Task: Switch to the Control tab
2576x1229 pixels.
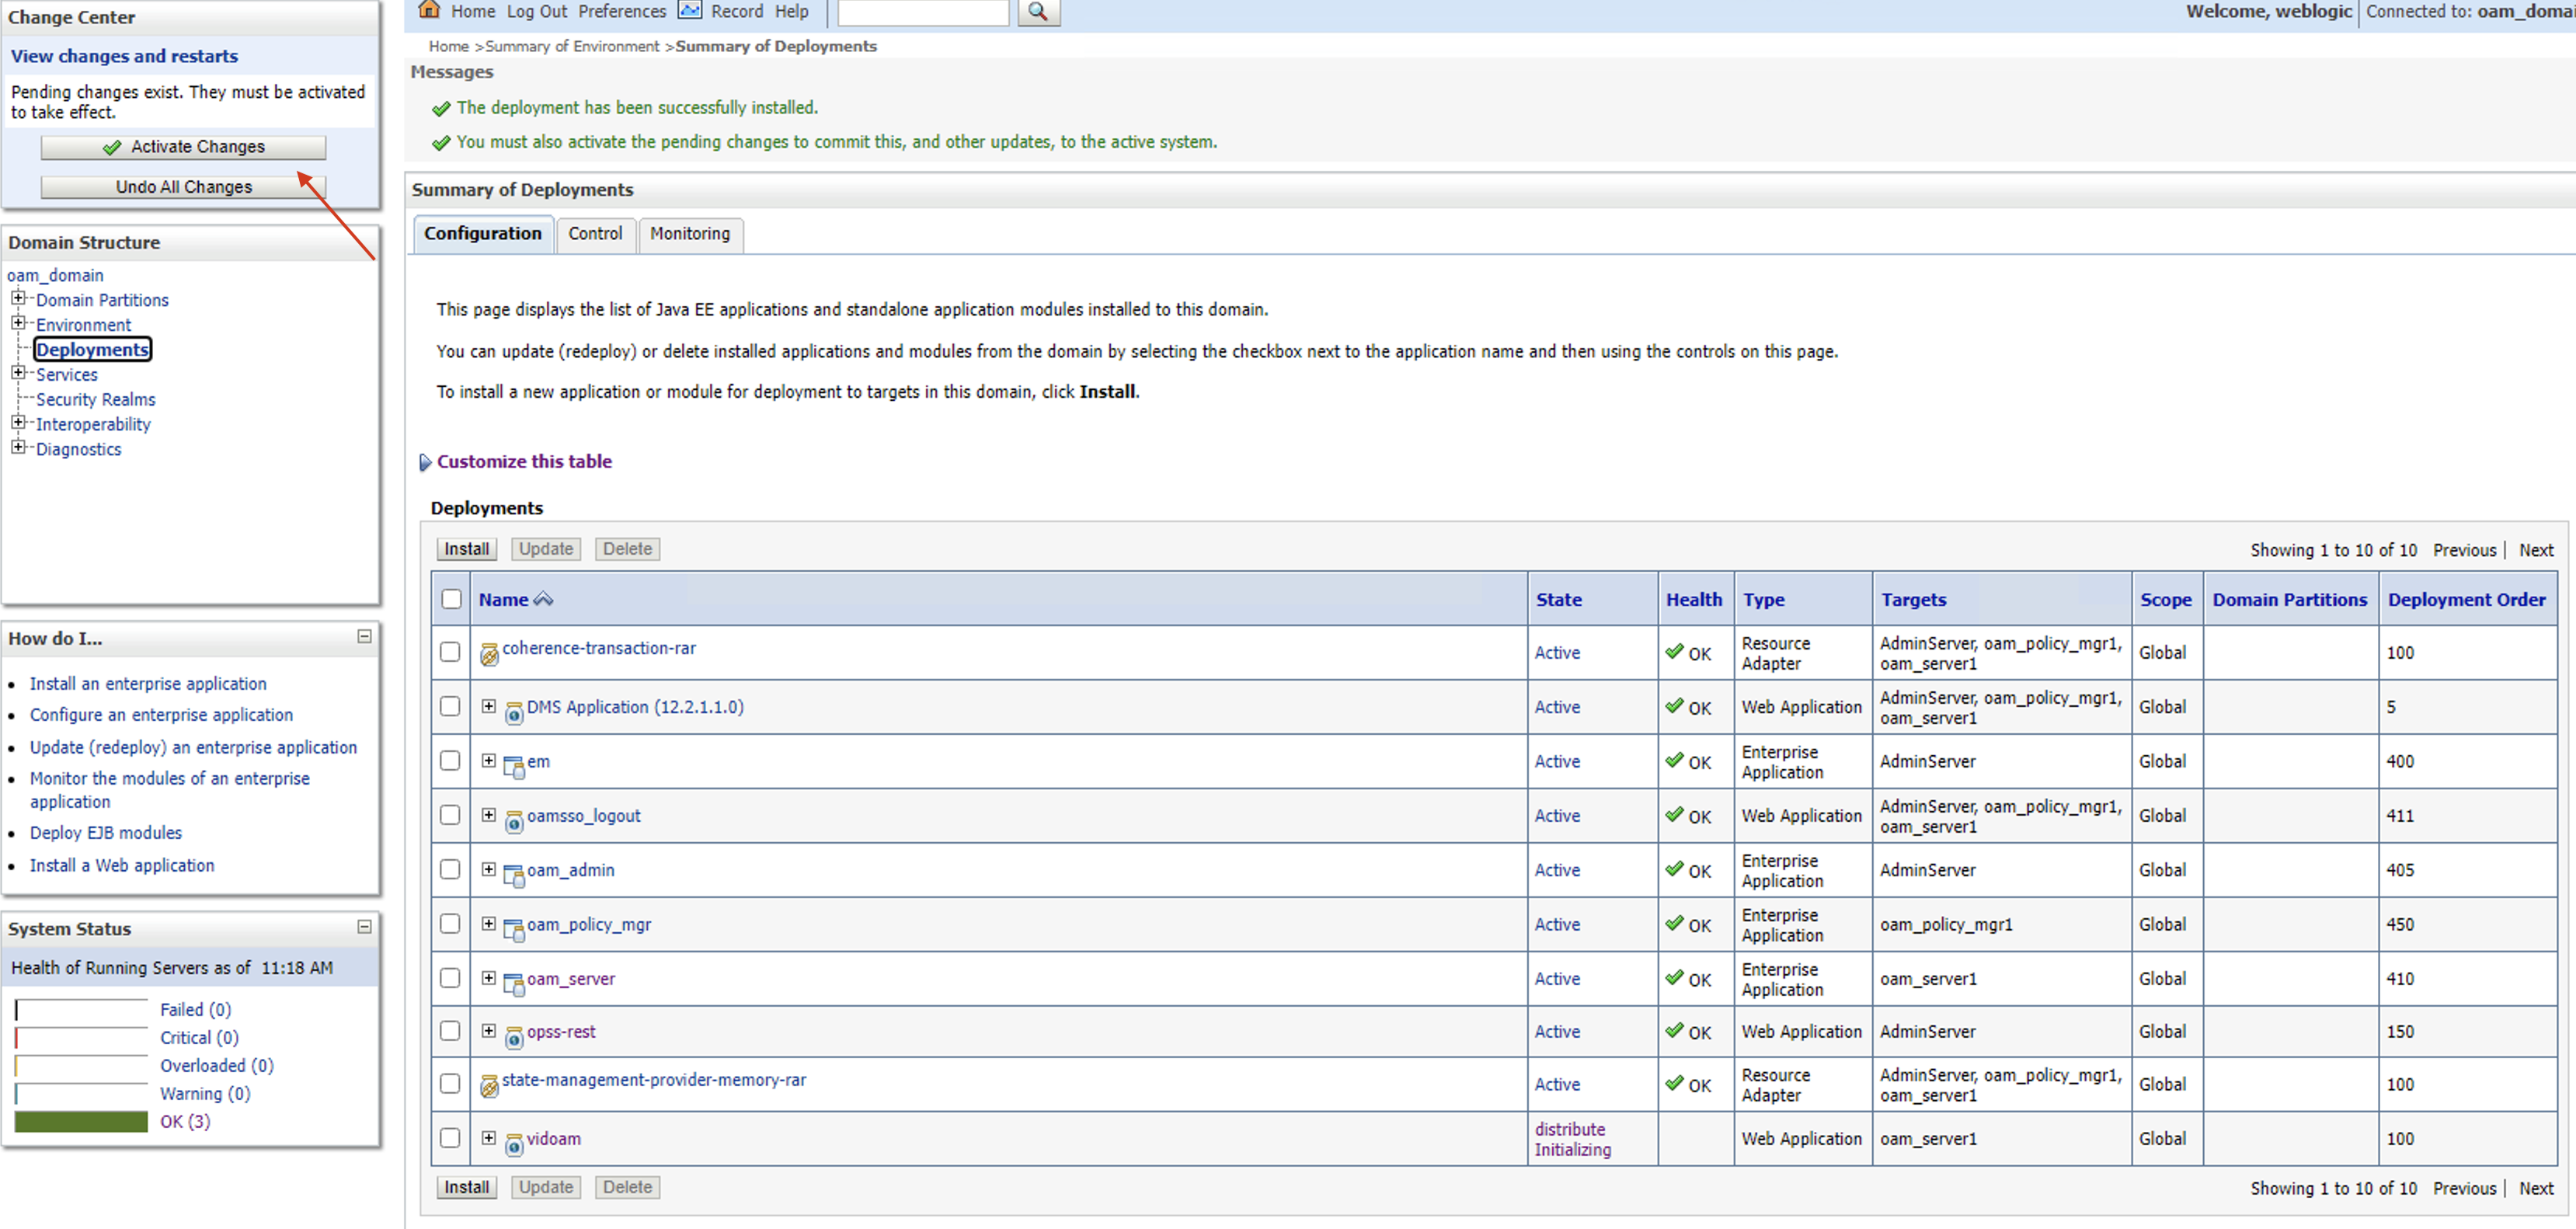Action: (x=595, y=233)
